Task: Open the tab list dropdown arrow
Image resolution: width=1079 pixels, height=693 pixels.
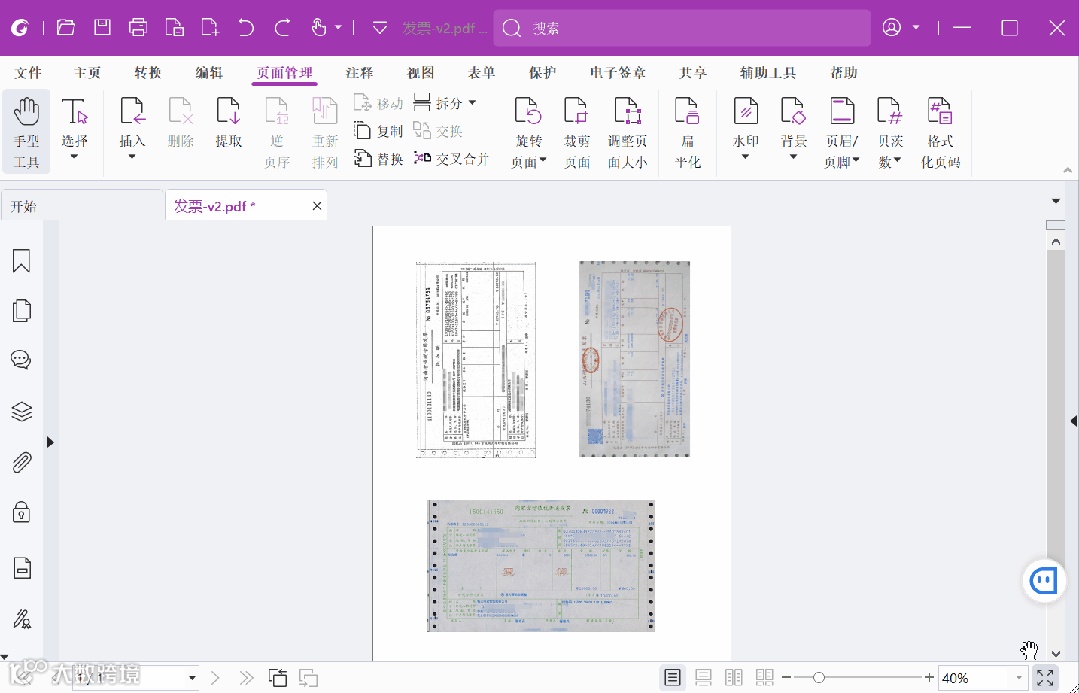Action: (x=1056, y=201)
